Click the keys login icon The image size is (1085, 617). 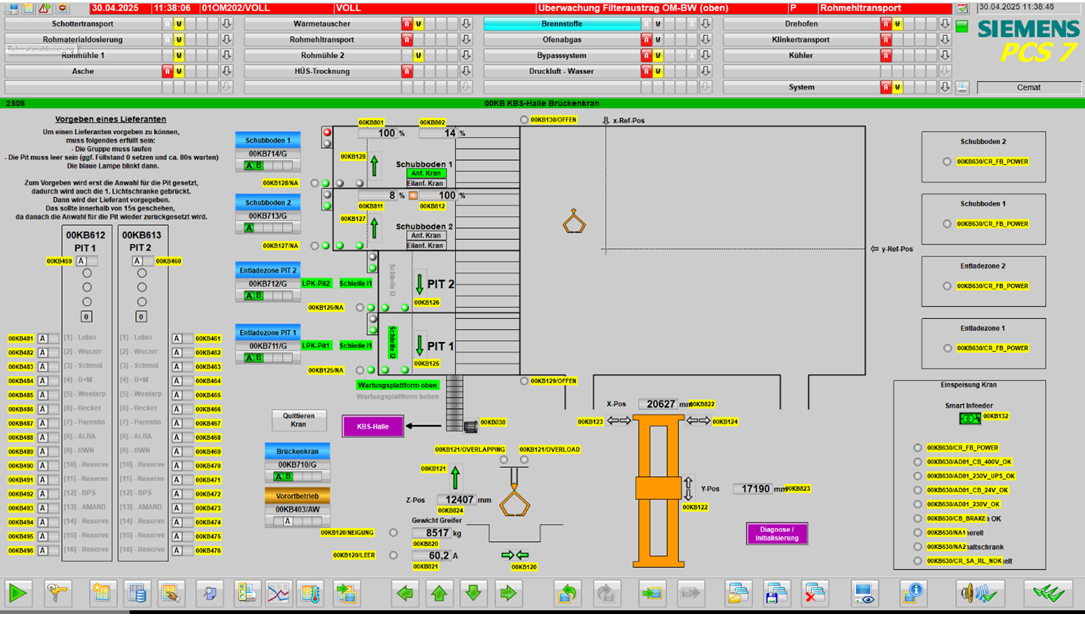58,593
